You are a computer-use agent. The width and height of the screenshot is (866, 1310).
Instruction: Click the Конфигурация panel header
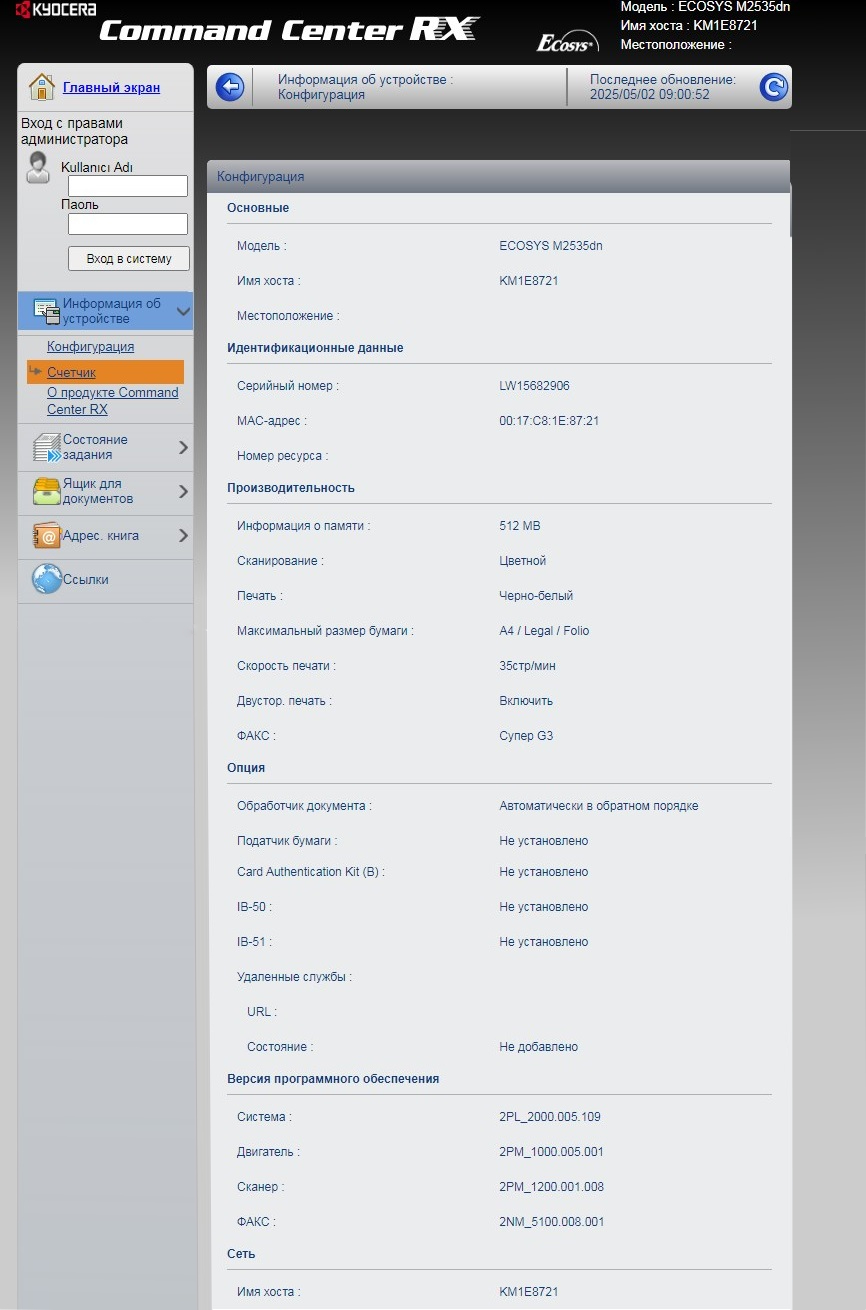(x=498, y=176)
